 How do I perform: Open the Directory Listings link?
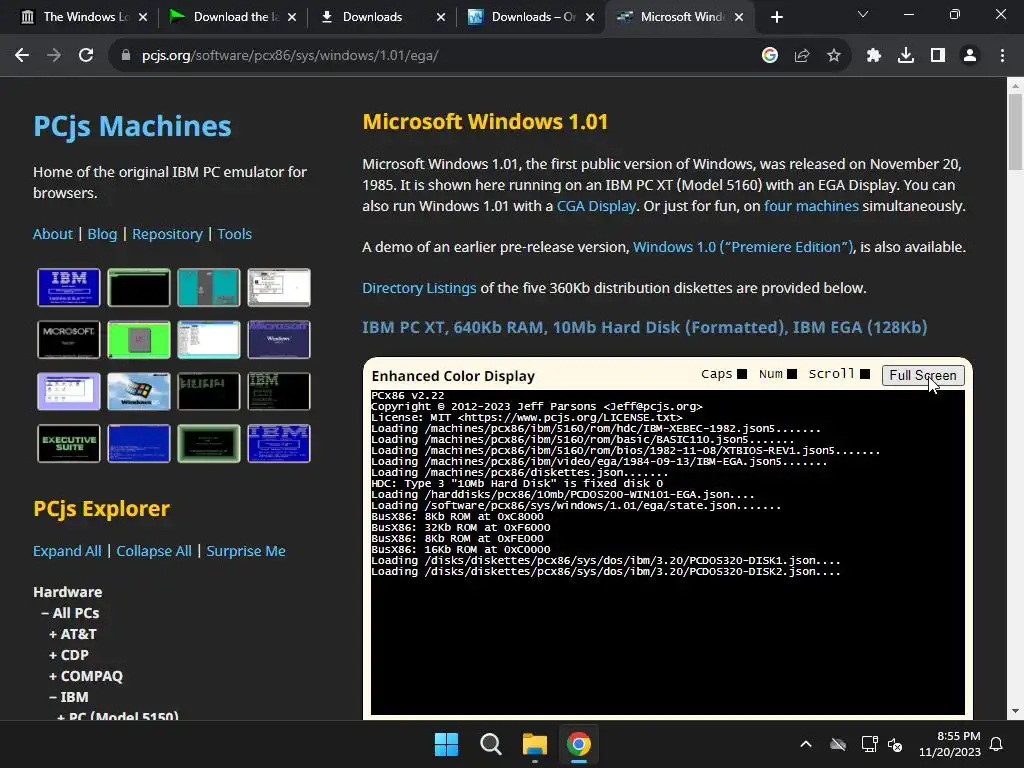tap(419, 288)
